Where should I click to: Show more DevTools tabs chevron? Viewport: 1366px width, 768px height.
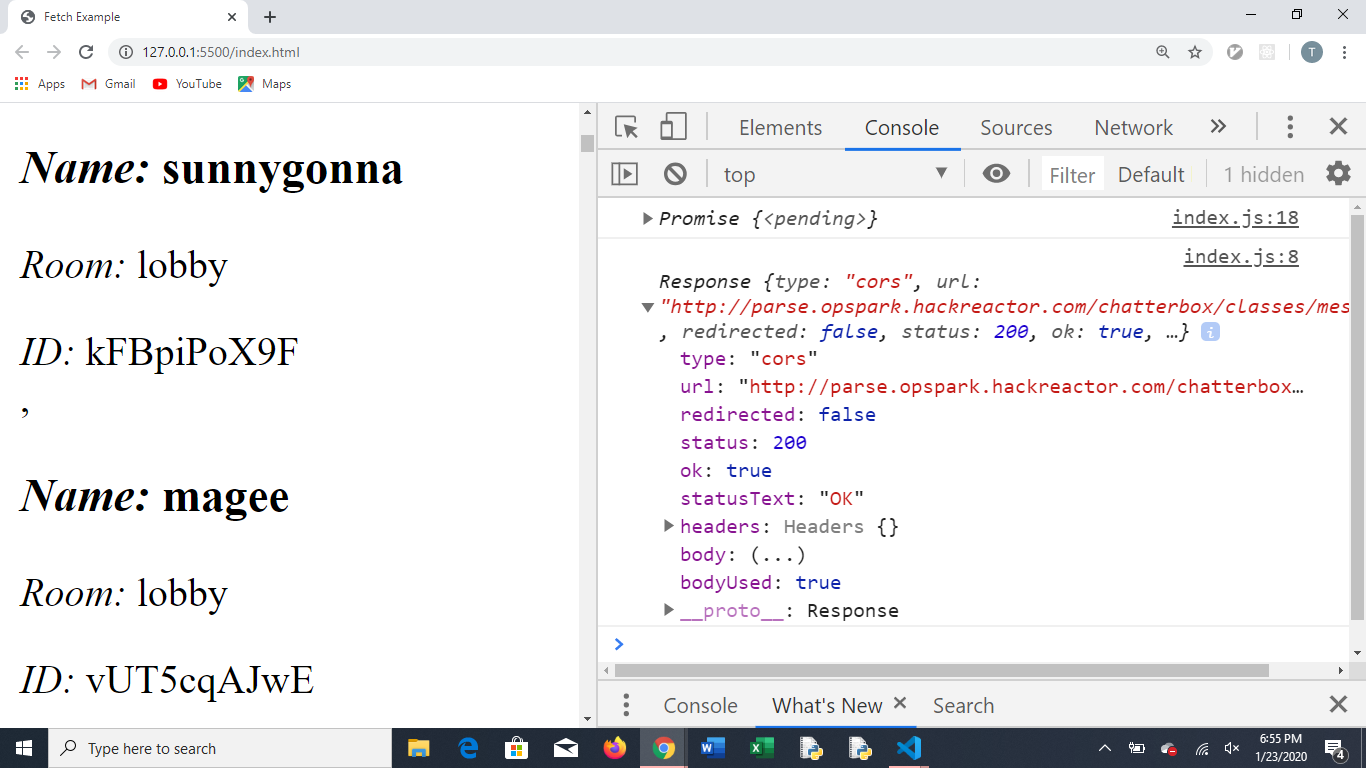pyautogui.click(x=1218, y=127)
